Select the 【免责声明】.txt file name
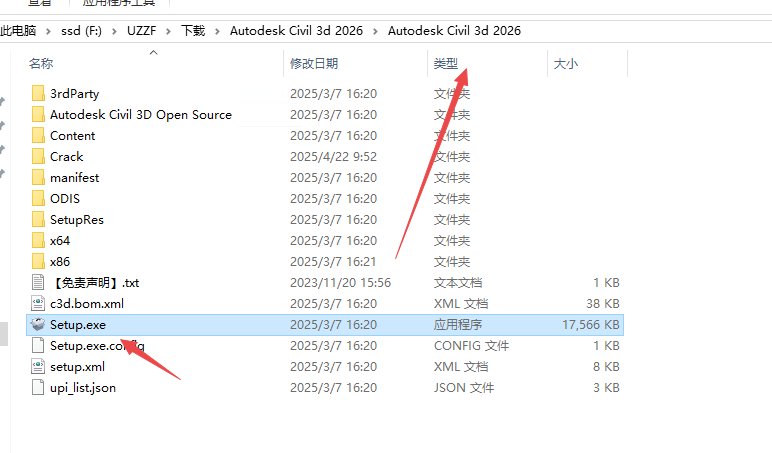 tap(95, 283)
